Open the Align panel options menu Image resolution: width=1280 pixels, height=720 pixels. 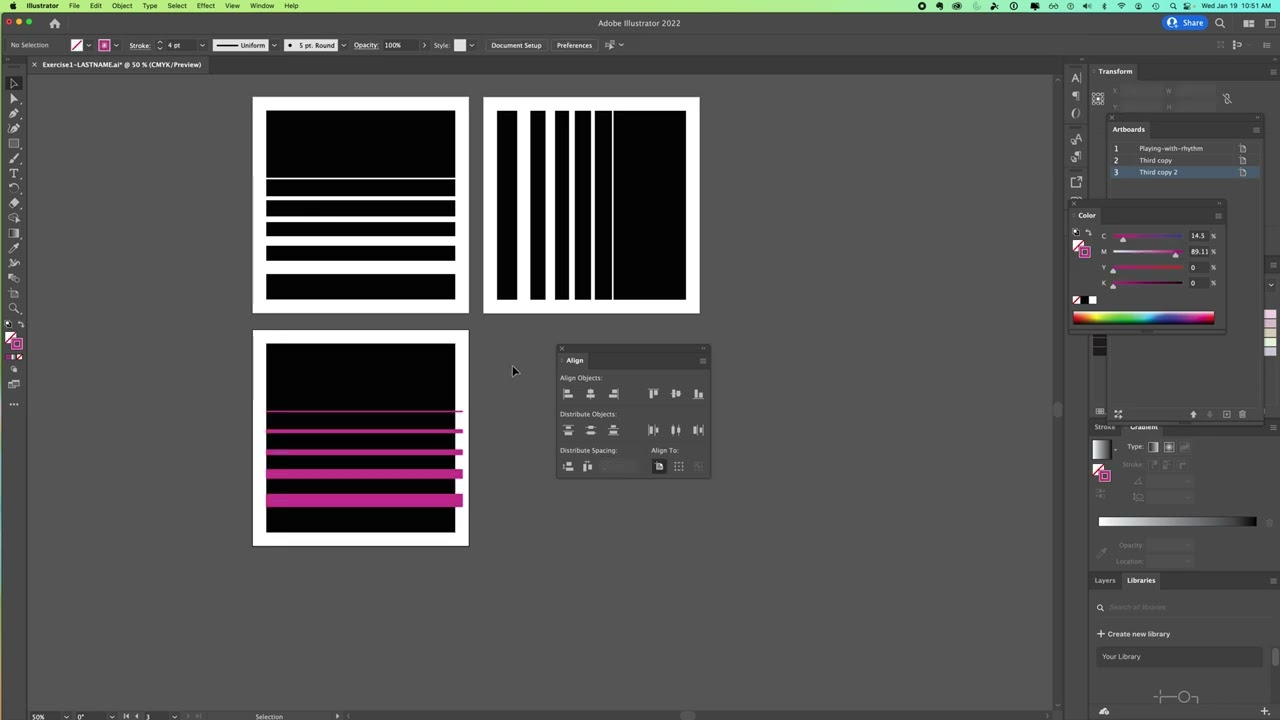pos(703,360)
